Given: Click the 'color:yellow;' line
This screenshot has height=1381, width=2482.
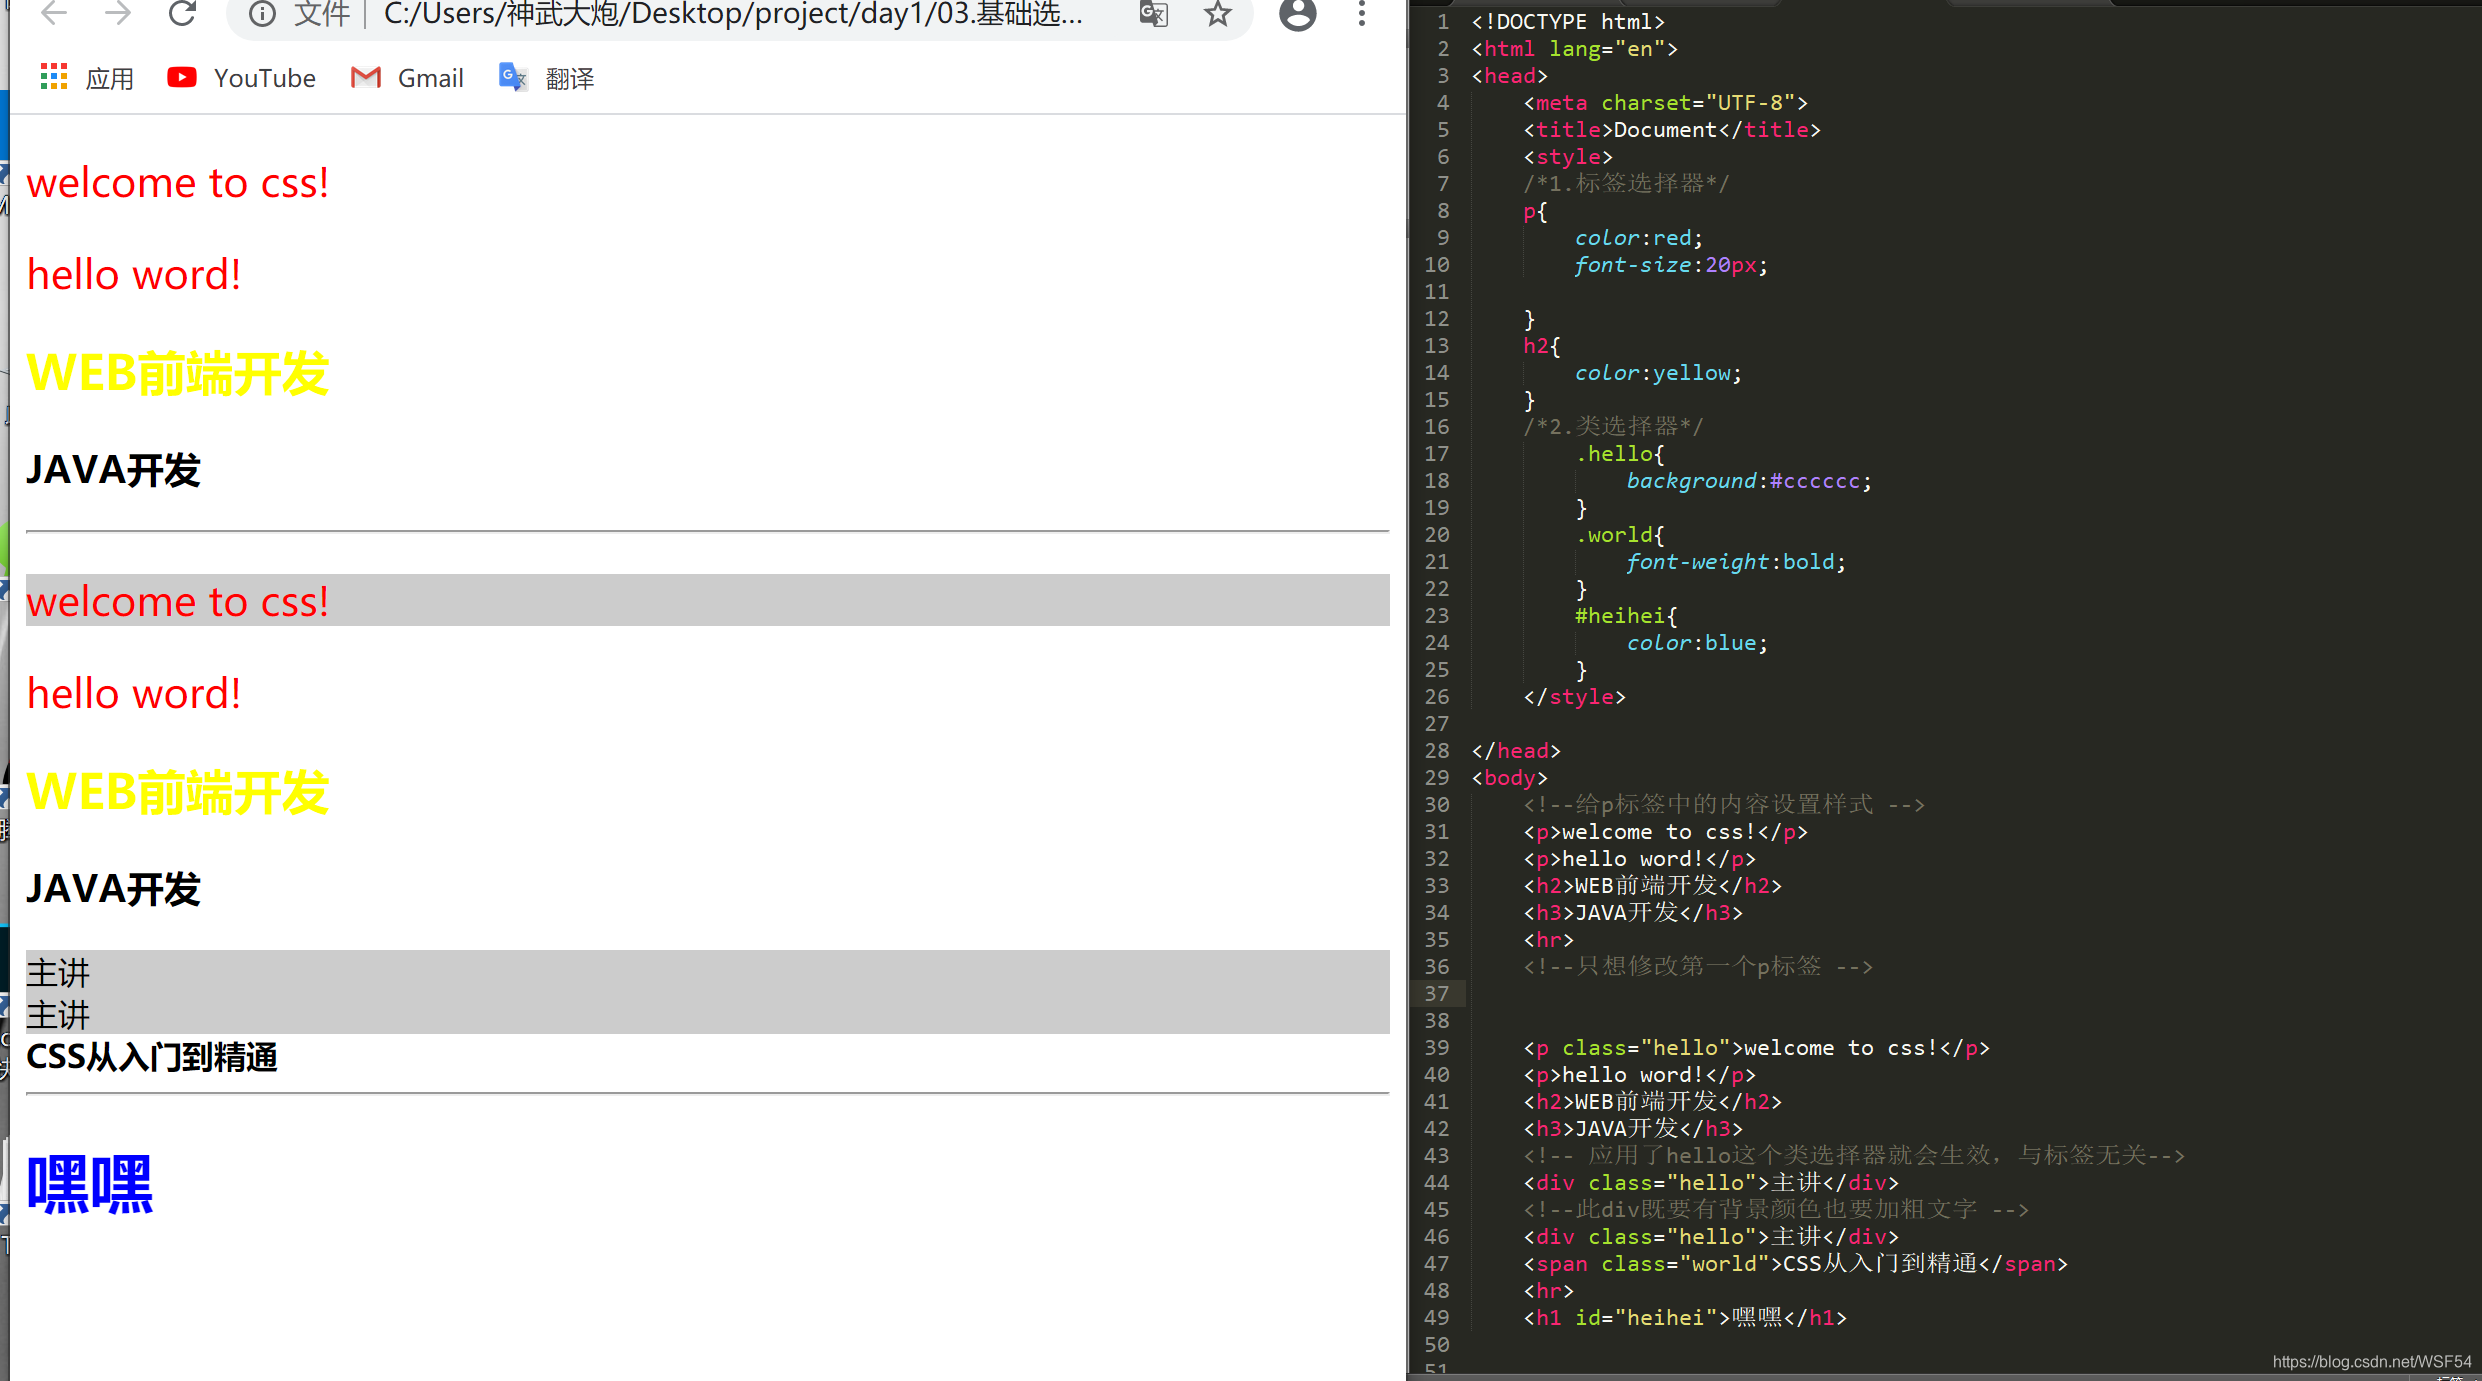Looking at the screenshot, I should tap(1658, 373).
